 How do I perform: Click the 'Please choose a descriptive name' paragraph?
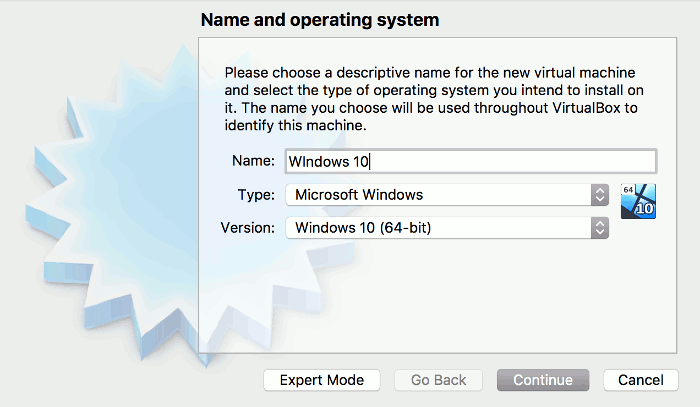coord(434,99)
